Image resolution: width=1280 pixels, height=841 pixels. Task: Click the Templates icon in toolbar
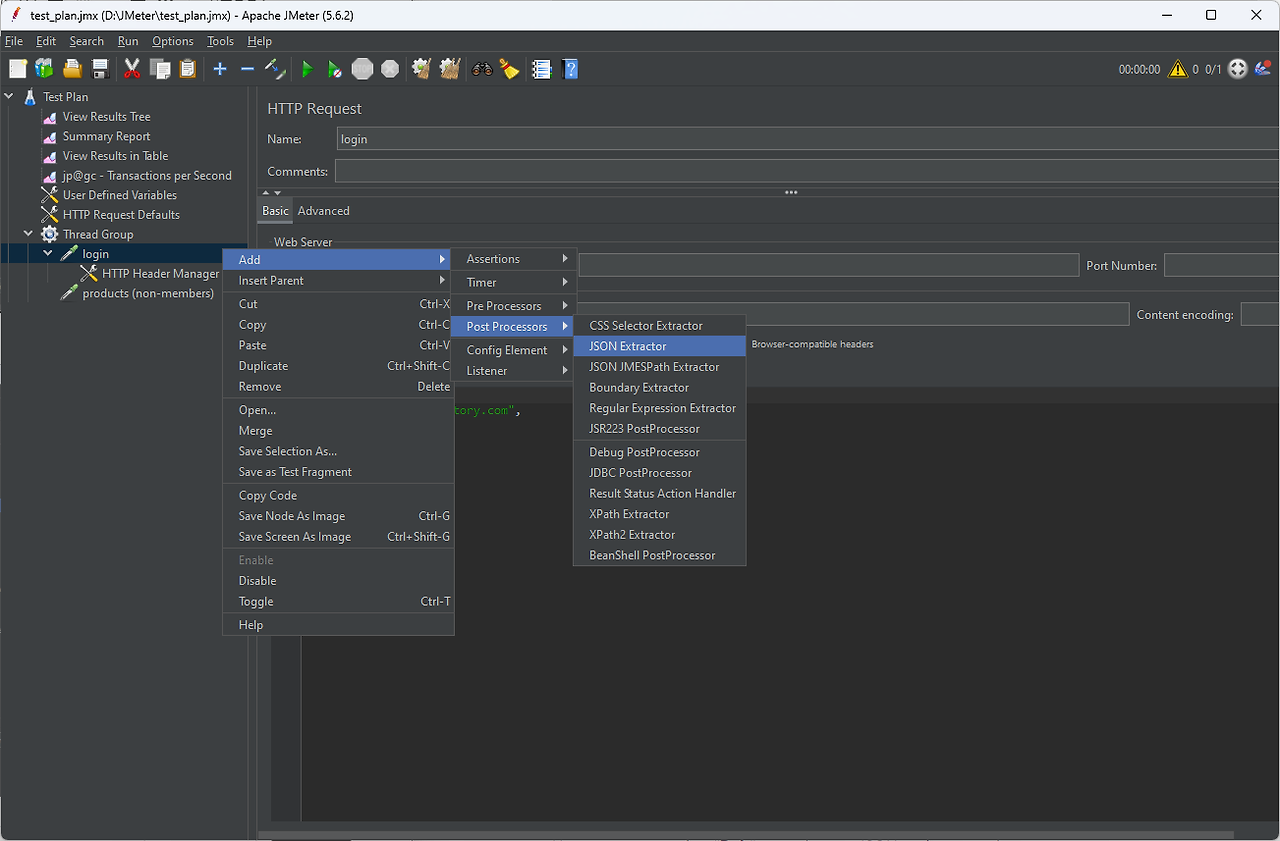(45, 69)
